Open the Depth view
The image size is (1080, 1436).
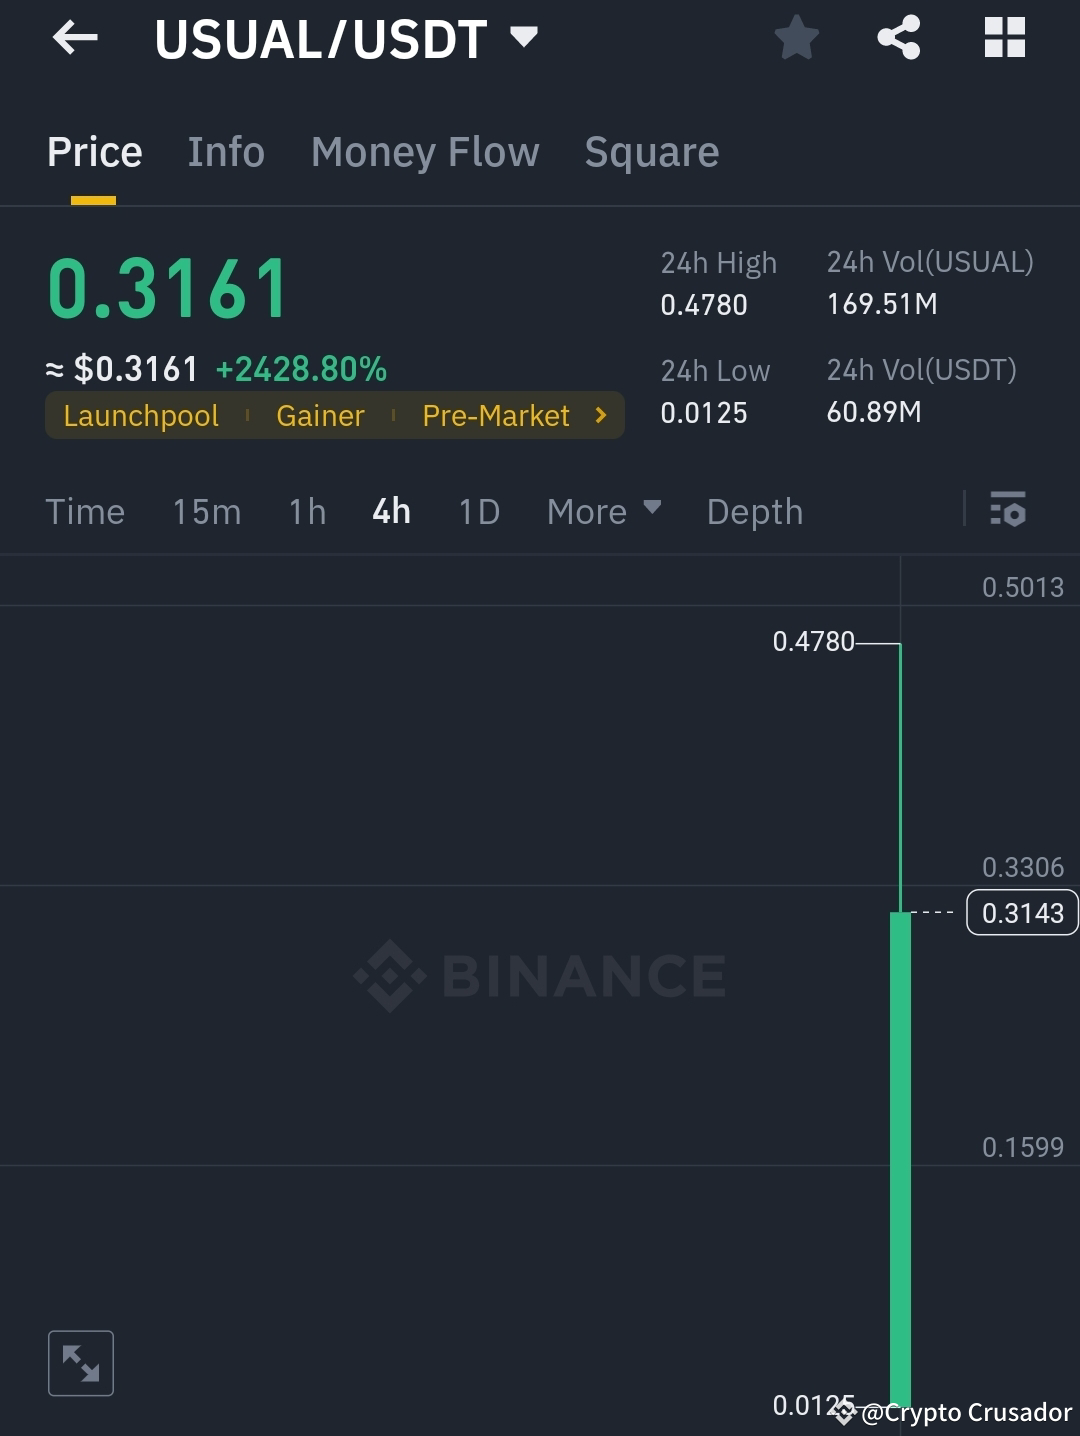(755, 511)
